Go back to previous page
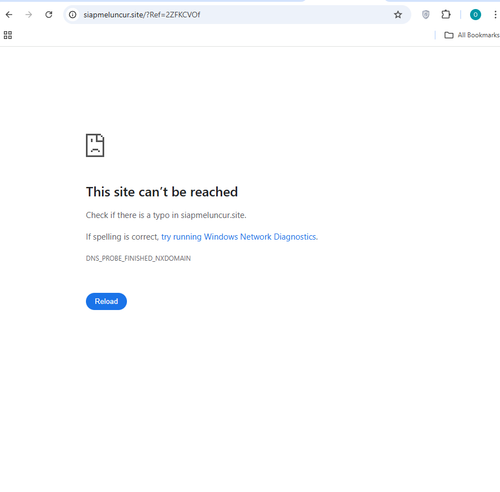This screenshot has height=492, width=500. click(9, 15)
